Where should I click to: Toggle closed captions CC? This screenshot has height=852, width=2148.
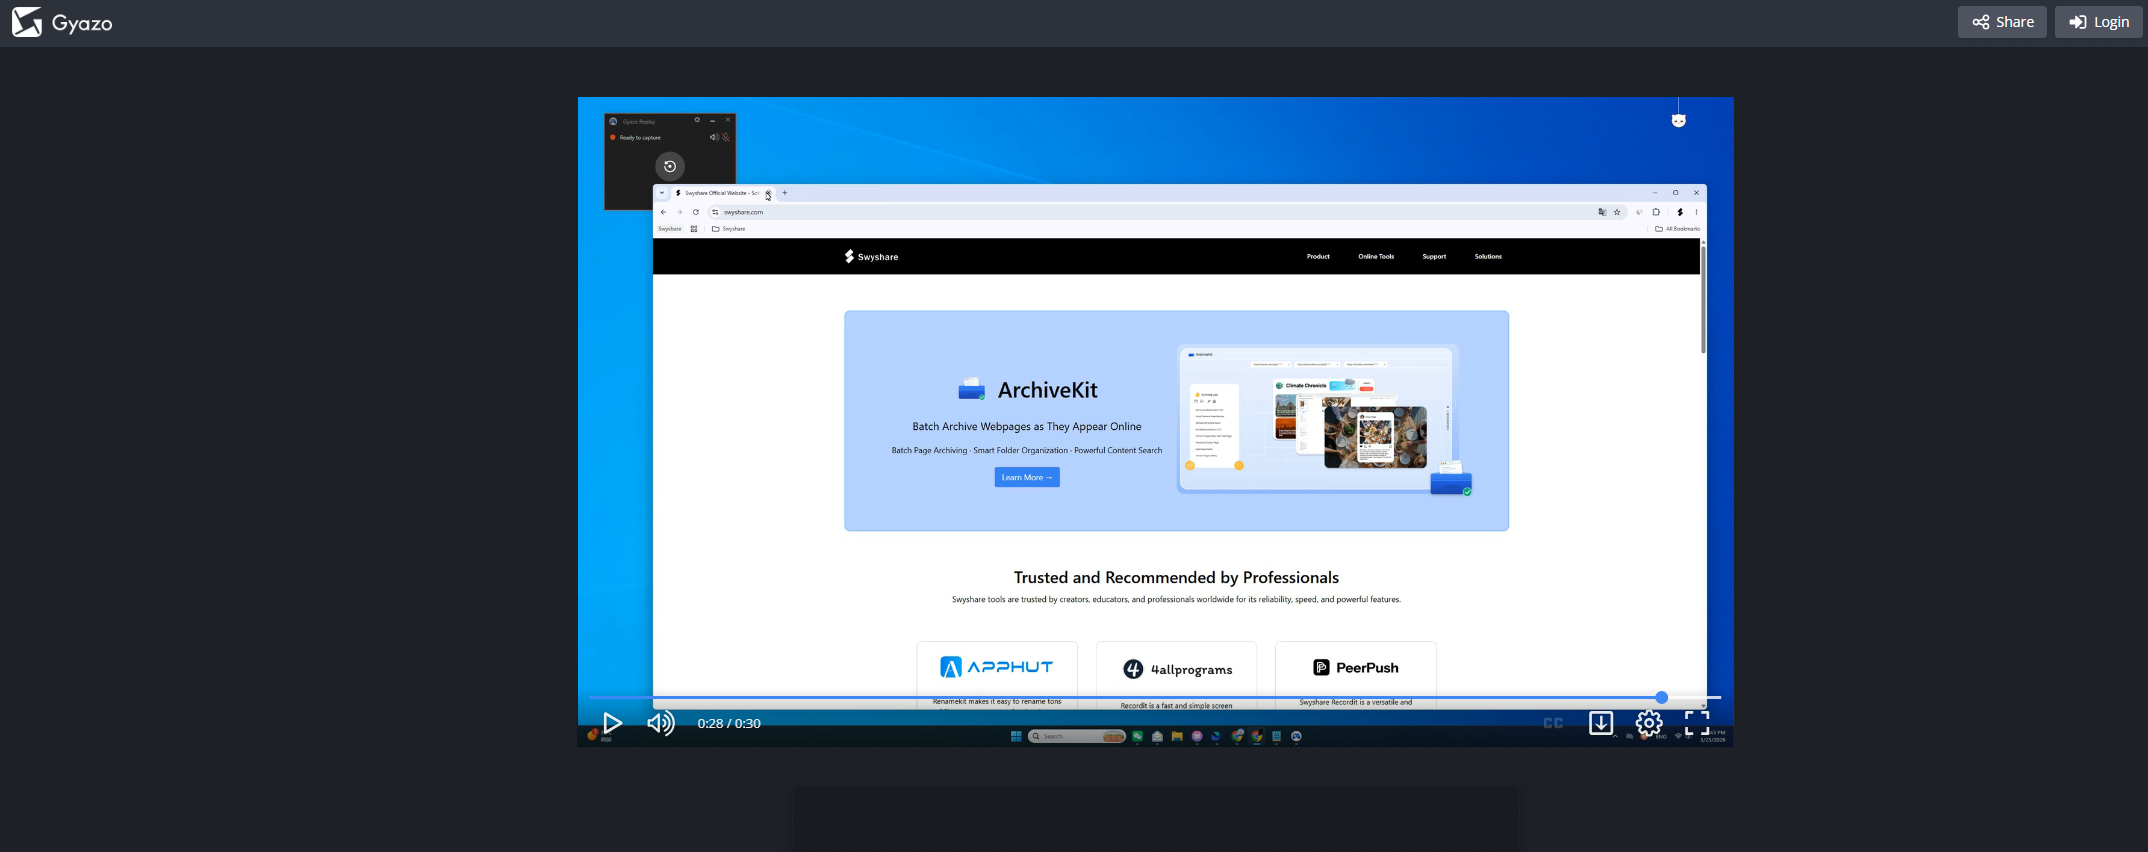point(1553,723)
